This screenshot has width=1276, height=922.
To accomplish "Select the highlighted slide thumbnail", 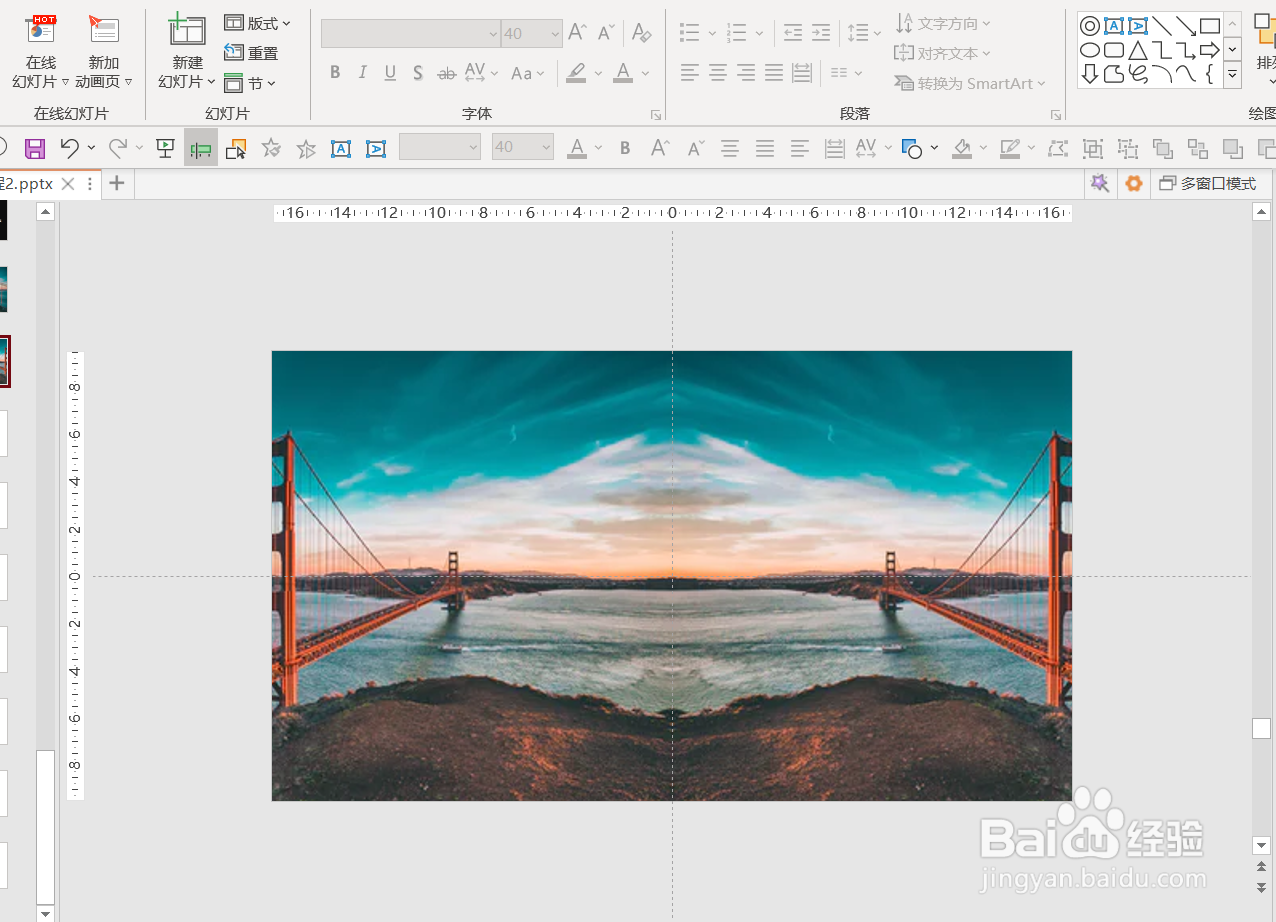I will pyautogui.click(x=4, y=361).
